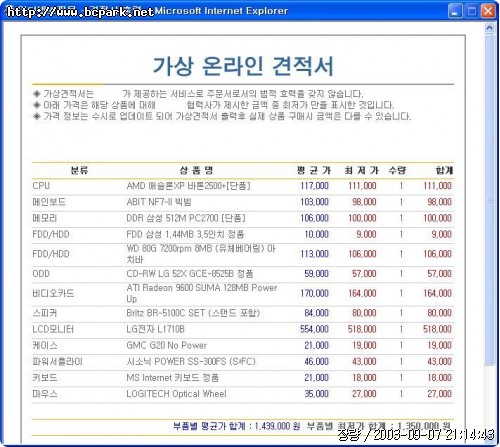Viewport: 500px width, 447px height.
Task: Click the ODD average price 59,000
Action: [x=316, y=274]
